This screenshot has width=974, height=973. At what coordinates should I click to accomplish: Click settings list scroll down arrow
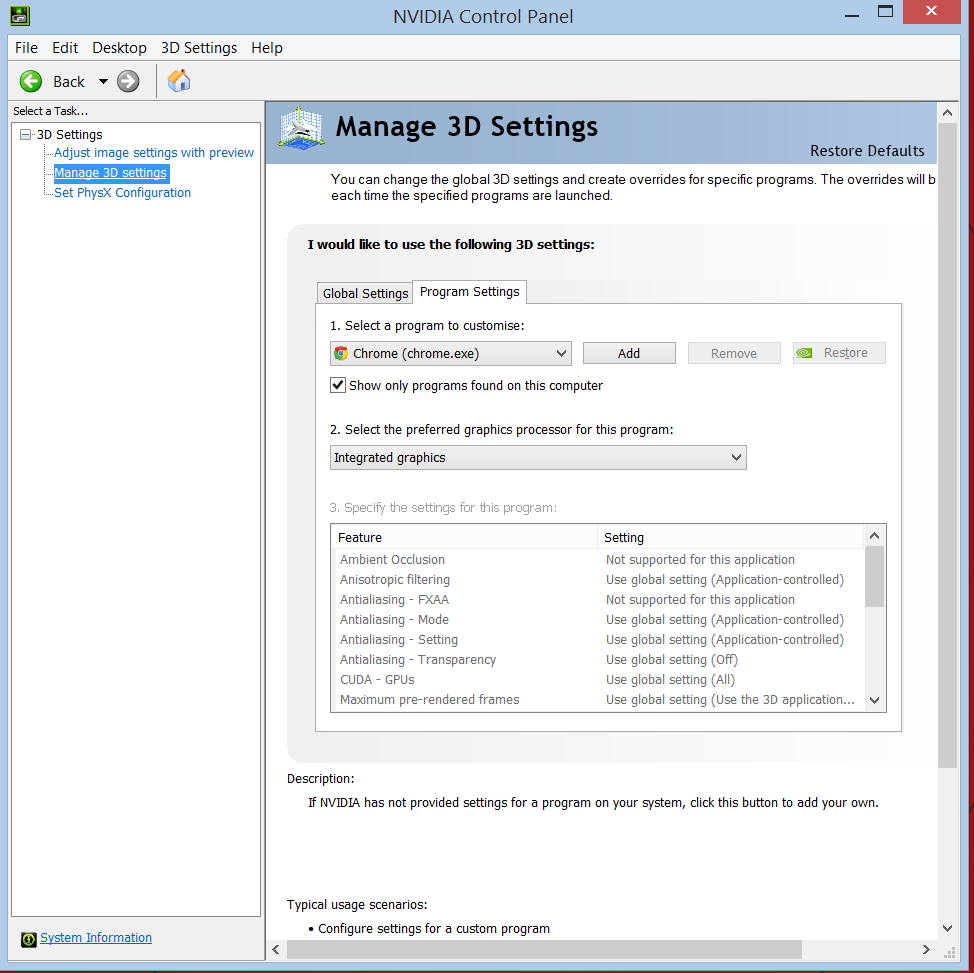pyautogui.click(x=875, y=700)
